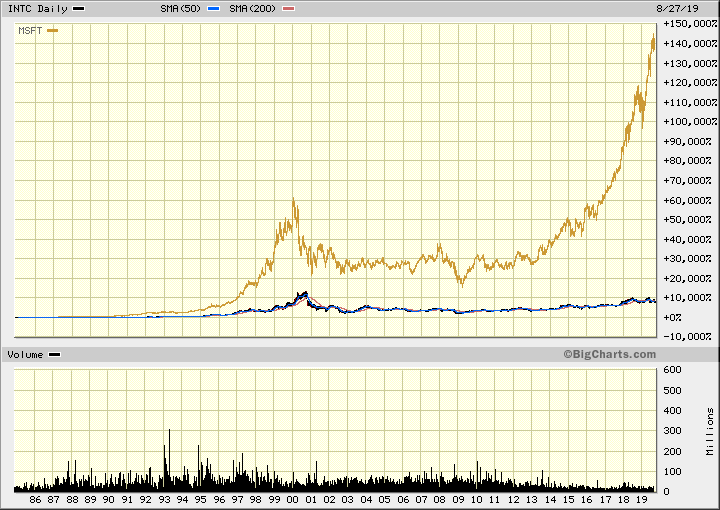Viewport: 720px width, 510px height.
Task: Click the 17 year label
Action: (x=605, y=500)
